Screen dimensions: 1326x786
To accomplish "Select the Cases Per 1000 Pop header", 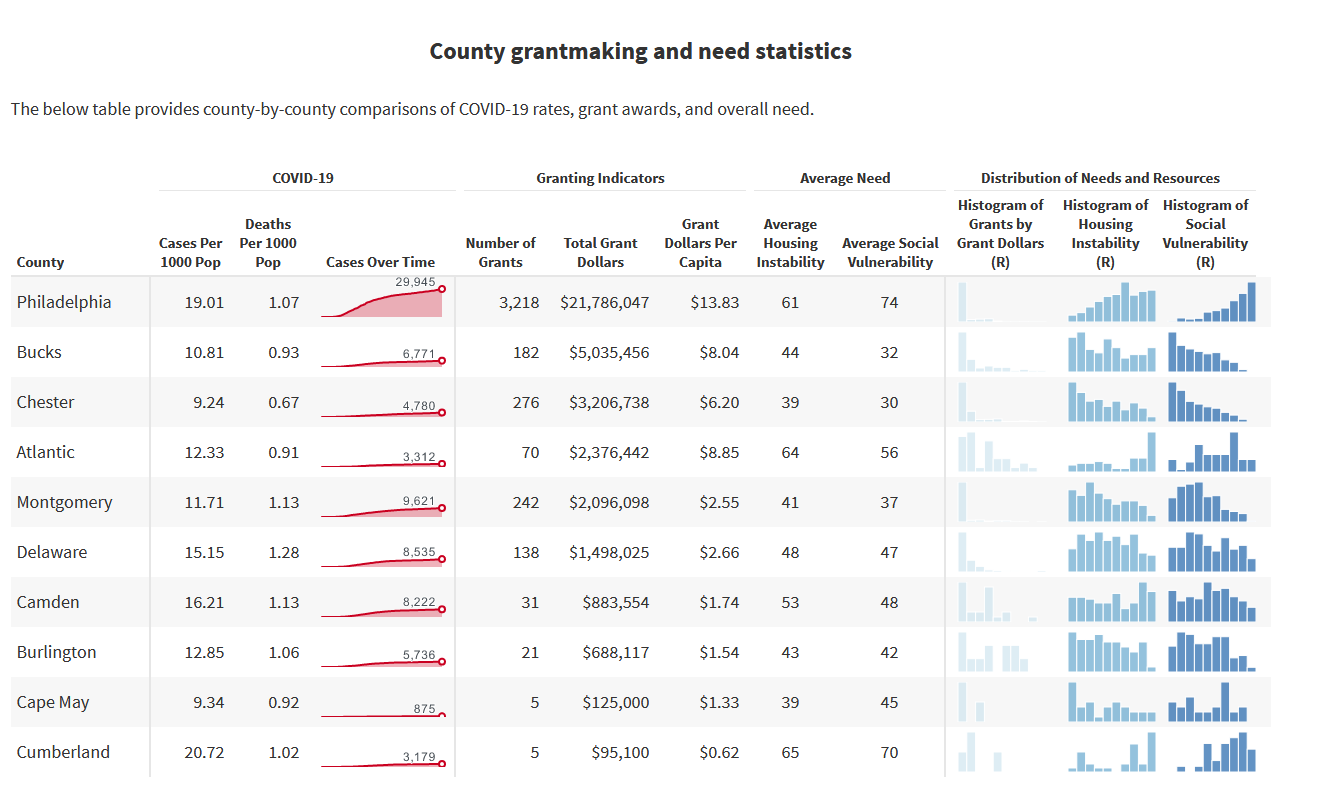I will click(191, 252).
